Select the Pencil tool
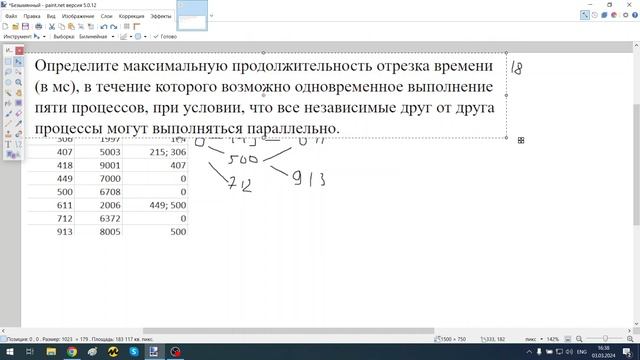 point(8,124)
